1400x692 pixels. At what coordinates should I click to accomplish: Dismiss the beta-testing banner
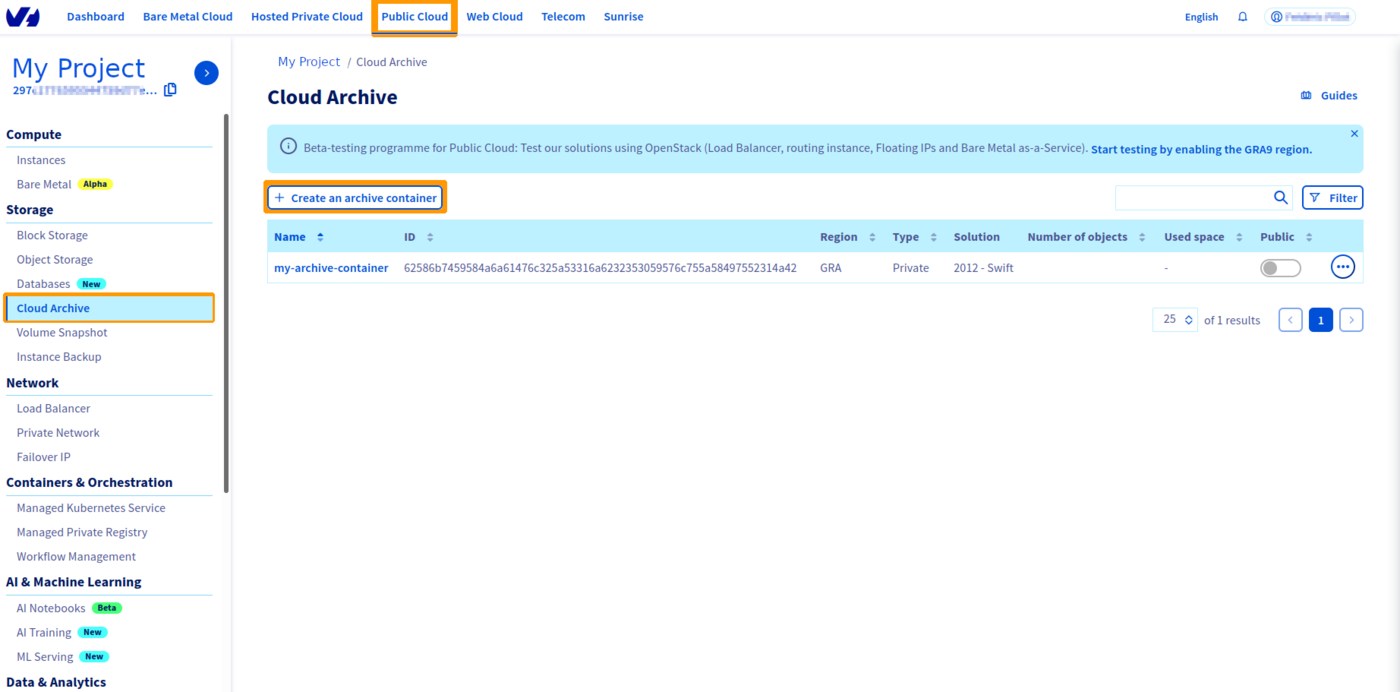pos(1354,133)
